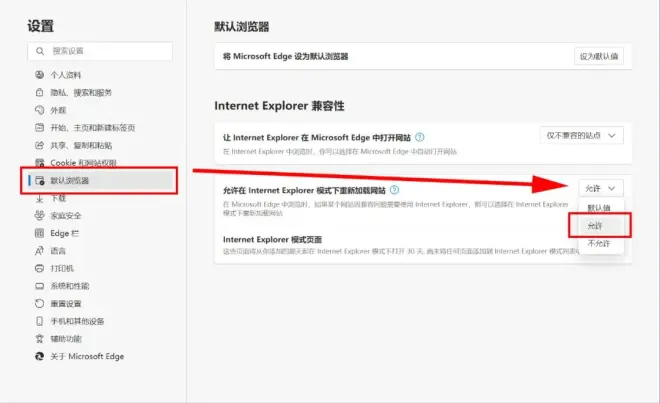Click the 设为默认值 button
The image size is (660, 403).
[x=599, y=56]
